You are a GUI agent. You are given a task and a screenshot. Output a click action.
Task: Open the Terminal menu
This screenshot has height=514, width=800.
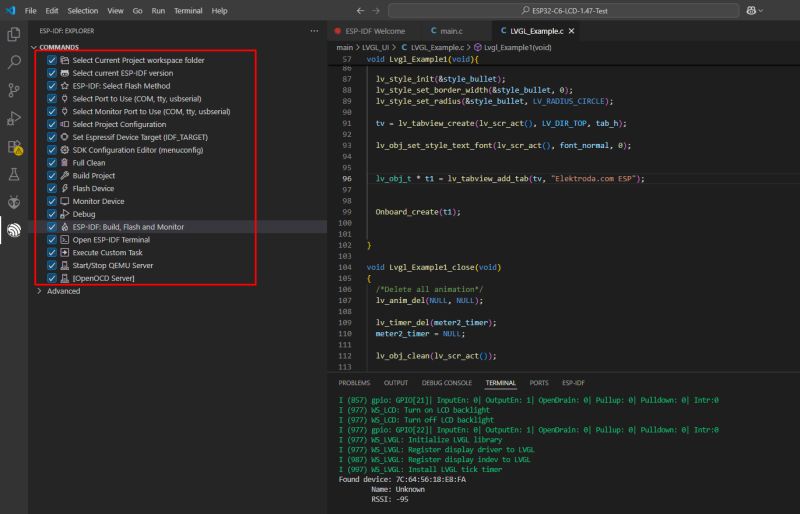(x=188, y=11)
